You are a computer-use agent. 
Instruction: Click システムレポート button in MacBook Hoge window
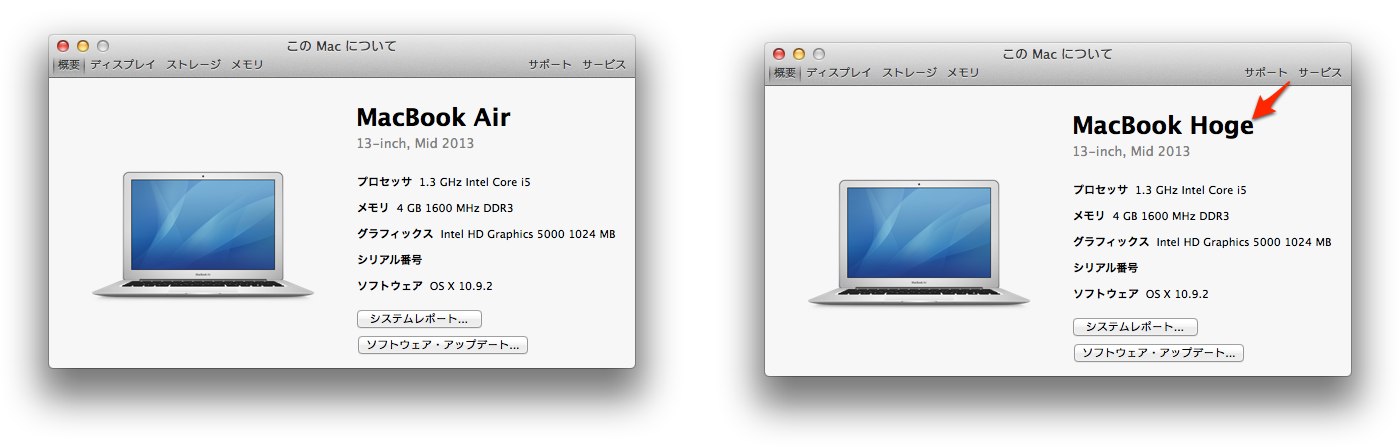[1135, 327]
